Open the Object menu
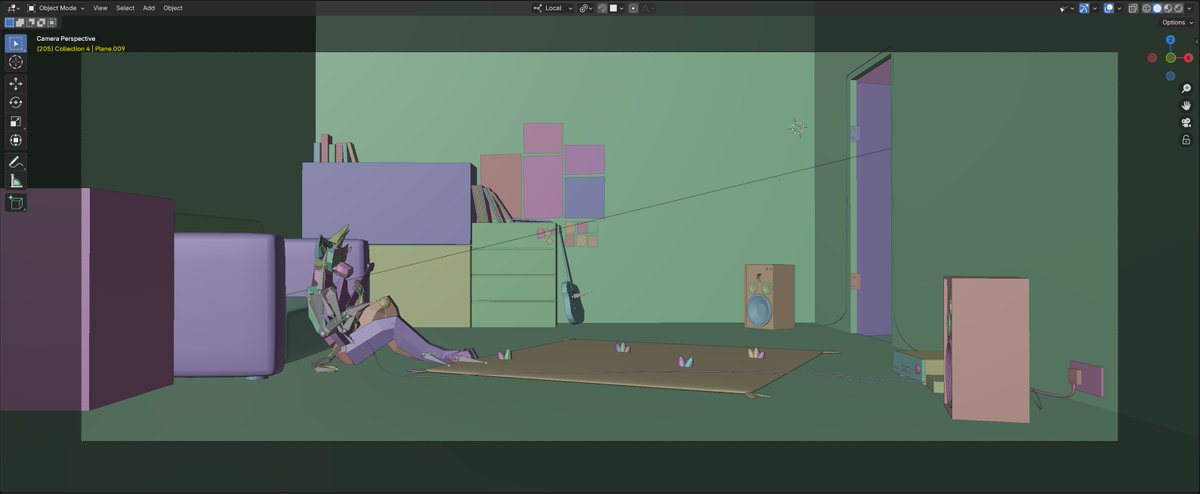 coord(173,8)
